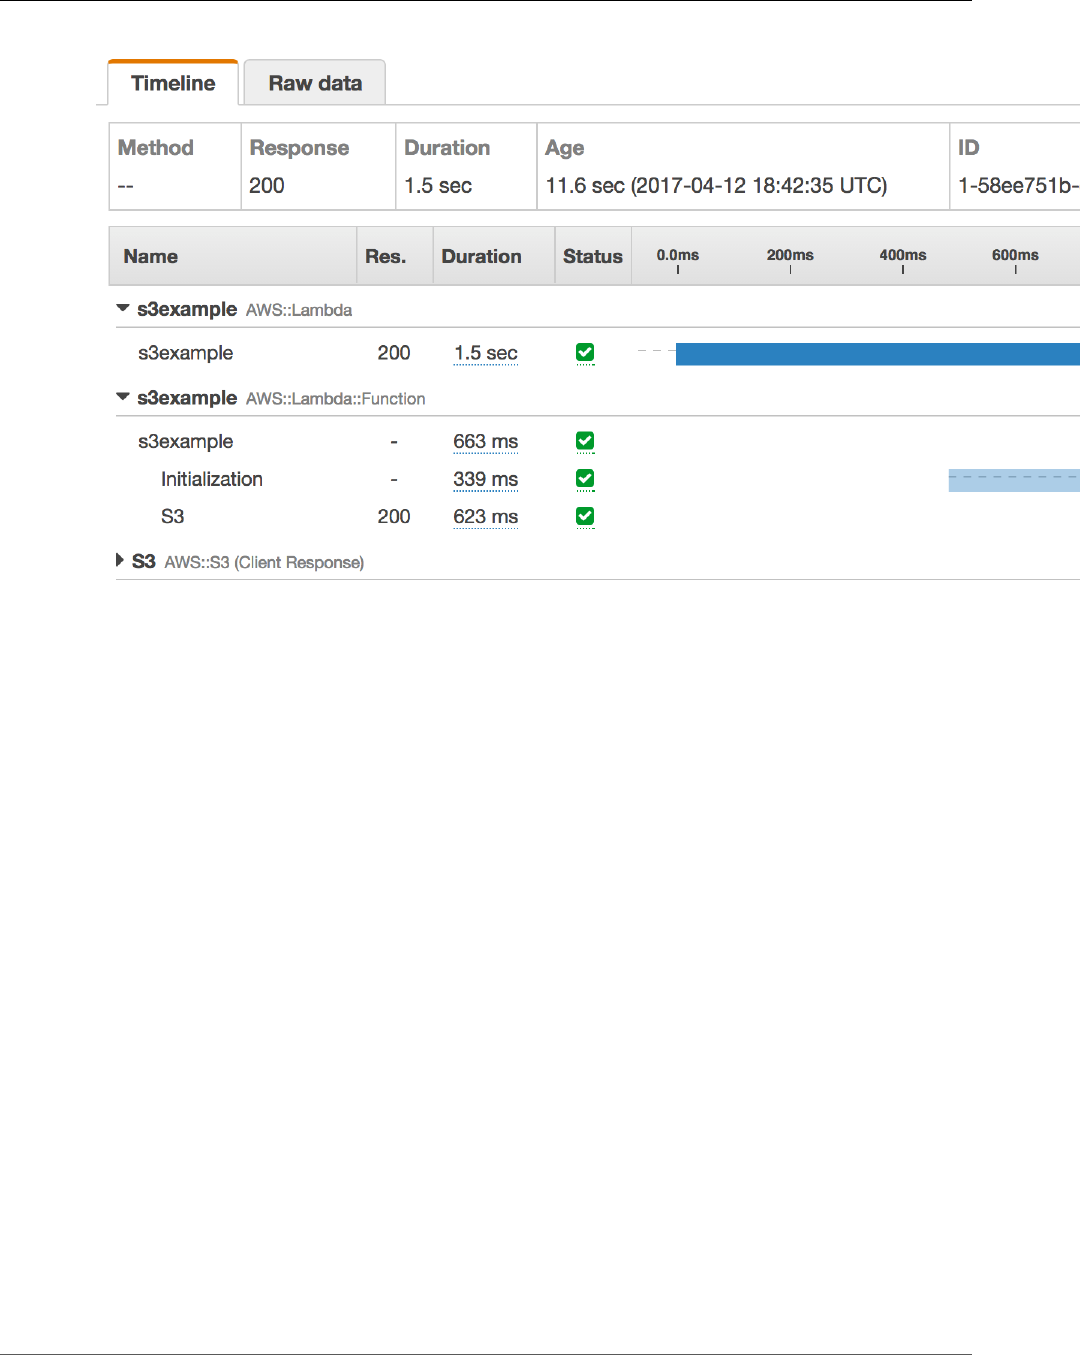Open the 623 ms duration link
1080x1355 pixels.
[x=486, y=516]
